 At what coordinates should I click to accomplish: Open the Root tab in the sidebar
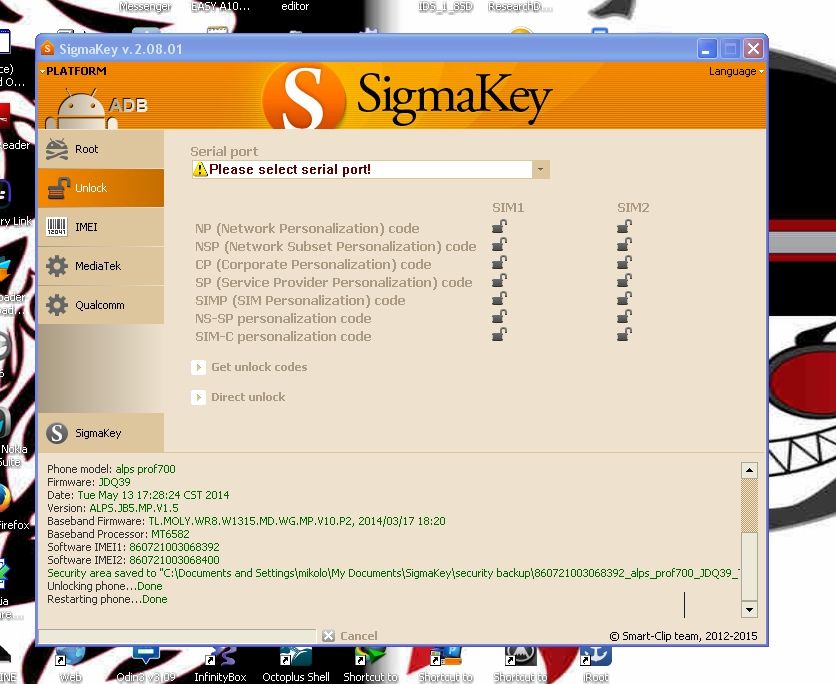101,149
